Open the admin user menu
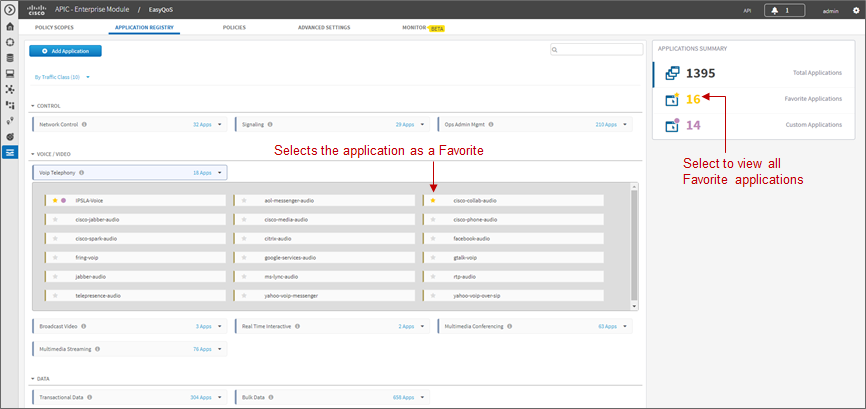The height and width of the screenshot is (409, 866). click(x=831, y=10)
